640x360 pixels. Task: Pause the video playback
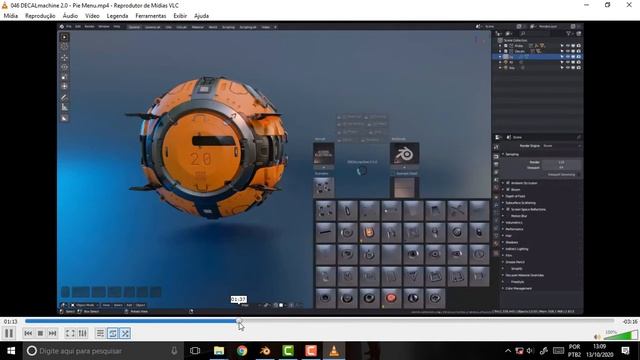point(9,333)
